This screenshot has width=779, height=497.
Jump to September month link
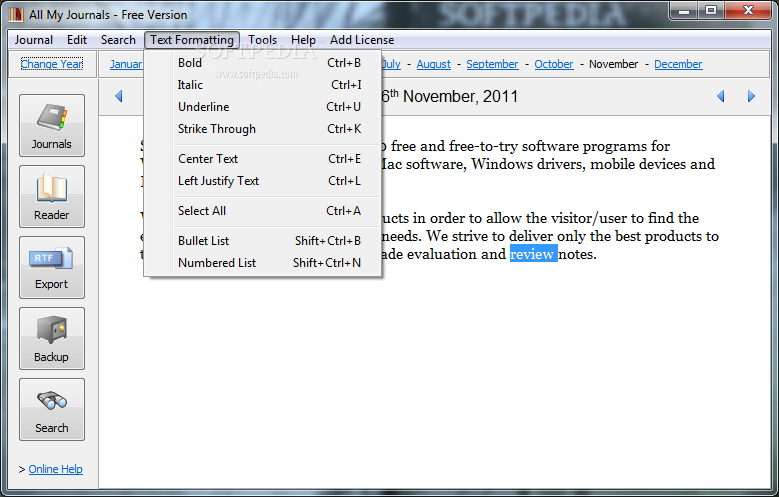tap(492, 64)
